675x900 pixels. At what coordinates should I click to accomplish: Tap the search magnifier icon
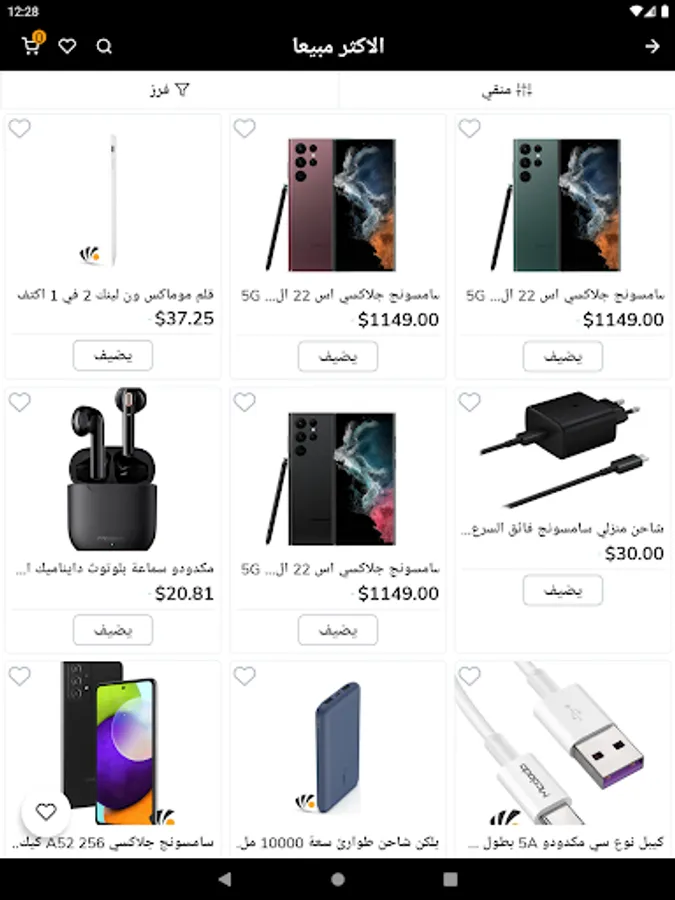click(104, 46)
